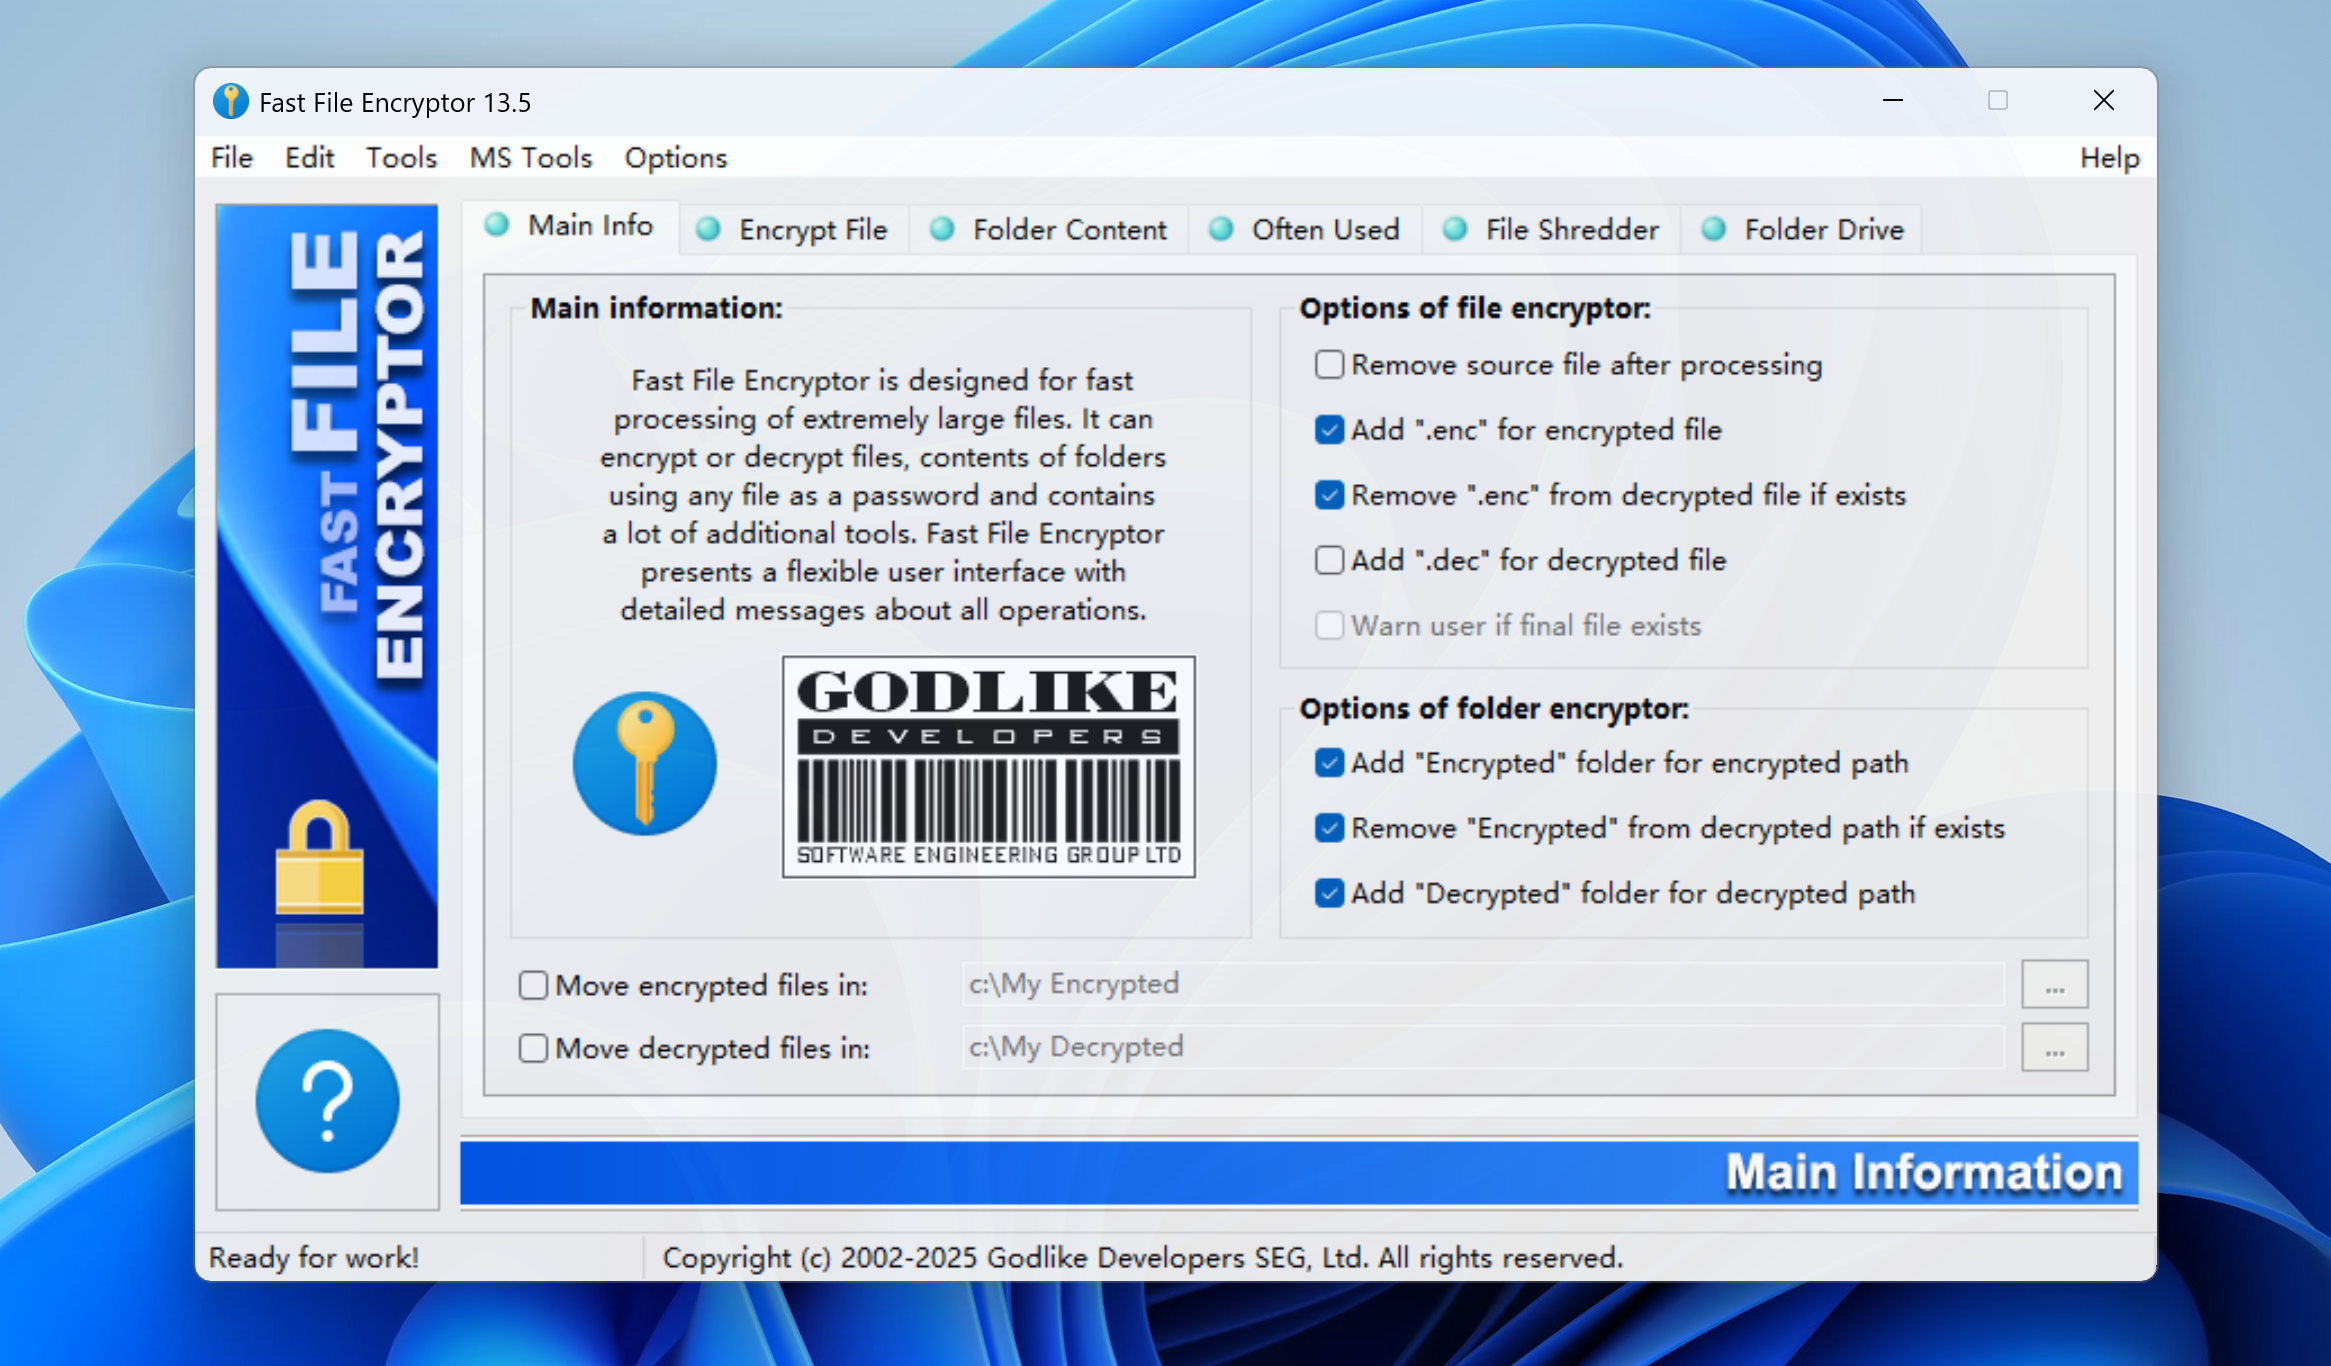Switch to the Encrypt File tab
Screen dimensions: 2331x1366
click(x=794, y=230)
